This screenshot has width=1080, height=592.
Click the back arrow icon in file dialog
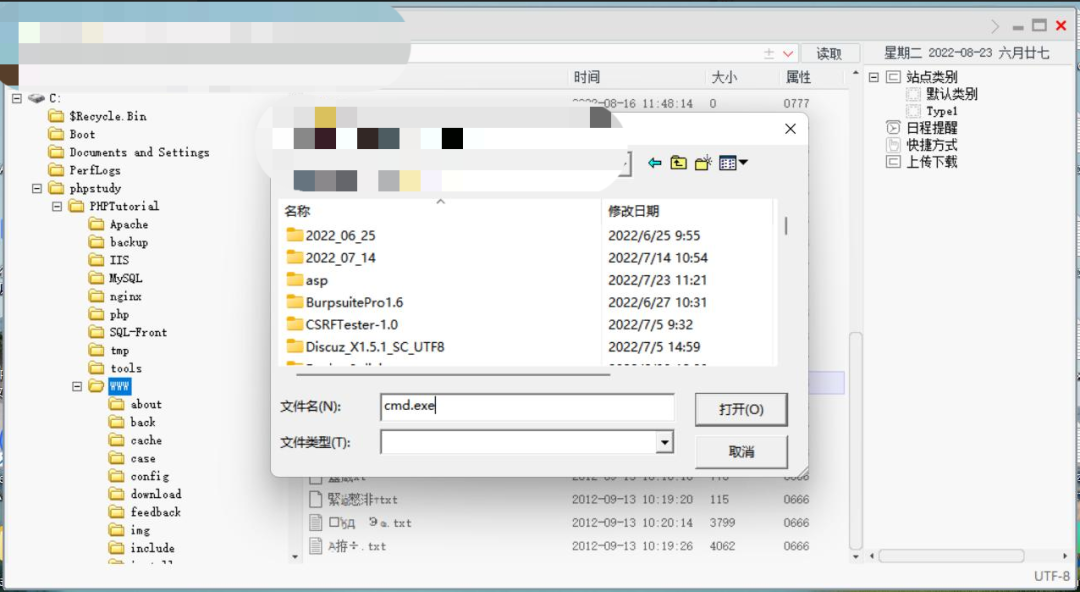coord(654,163)
